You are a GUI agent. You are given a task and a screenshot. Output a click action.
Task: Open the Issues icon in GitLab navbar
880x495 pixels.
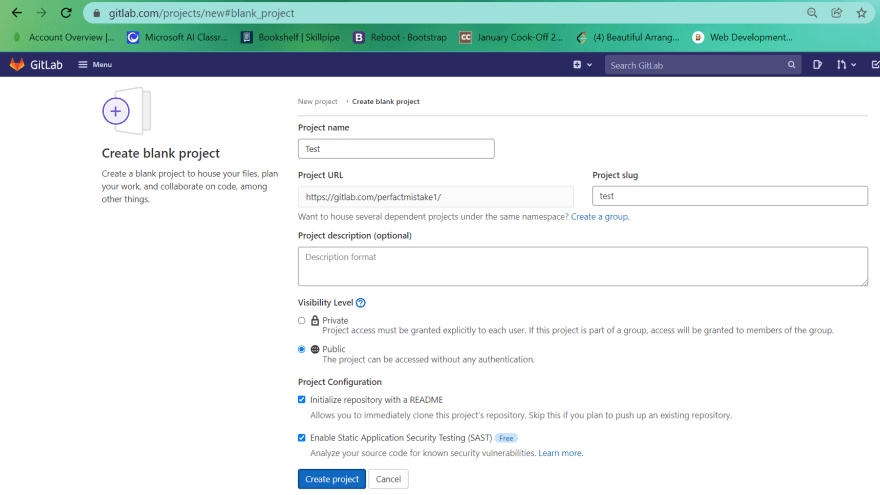(817, 65)
